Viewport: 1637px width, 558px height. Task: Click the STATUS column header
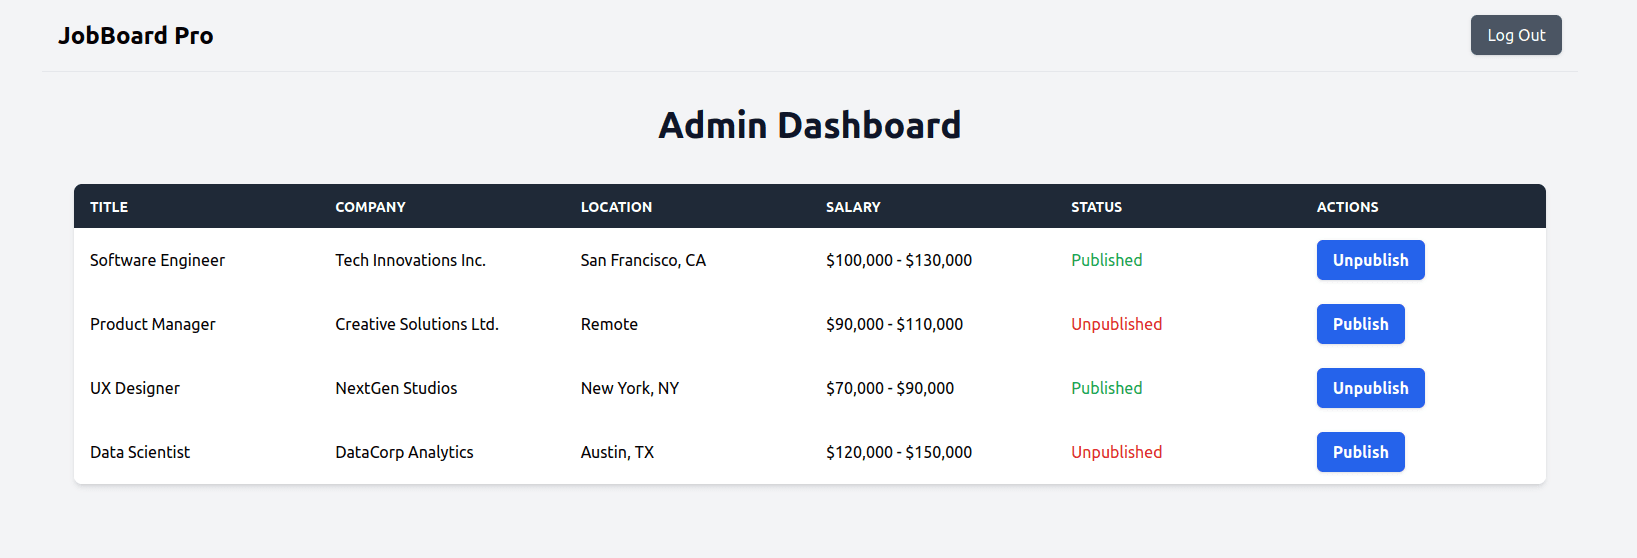coord(1096,207)
